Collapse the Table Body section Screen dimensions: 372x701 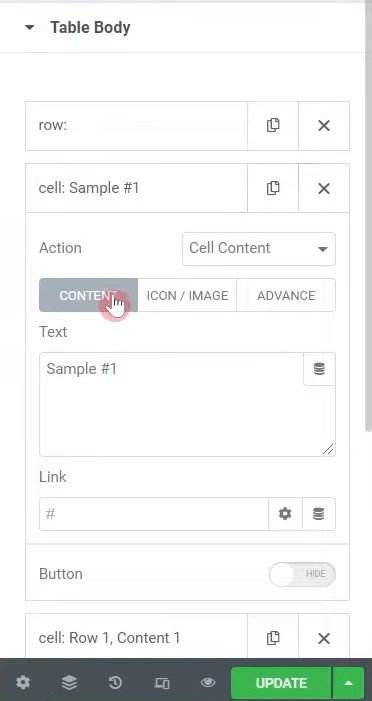[x=30, y=27]
